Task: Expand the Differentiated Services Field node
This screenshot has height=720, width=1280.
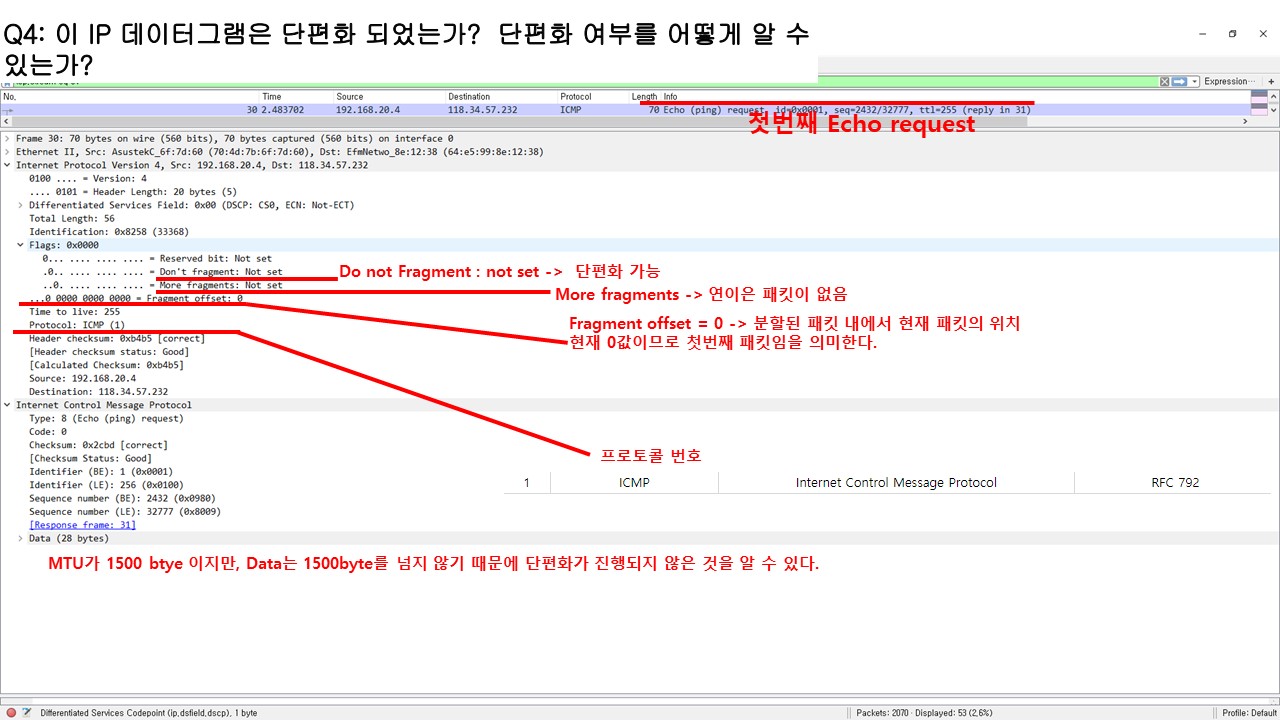Action: (x=21, y=205)
